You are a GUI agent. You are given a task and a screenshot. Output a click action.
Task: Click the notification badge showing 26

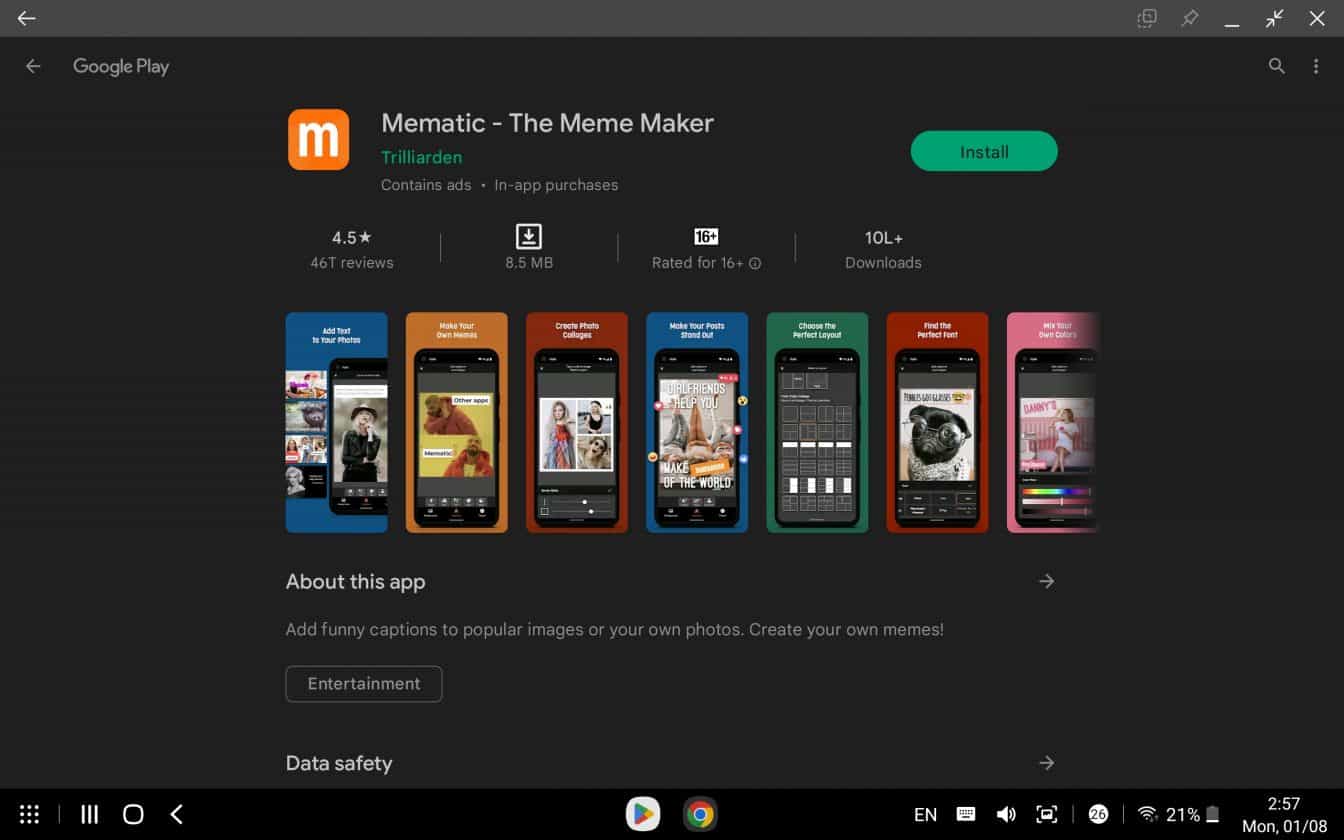coord(1098,814)
